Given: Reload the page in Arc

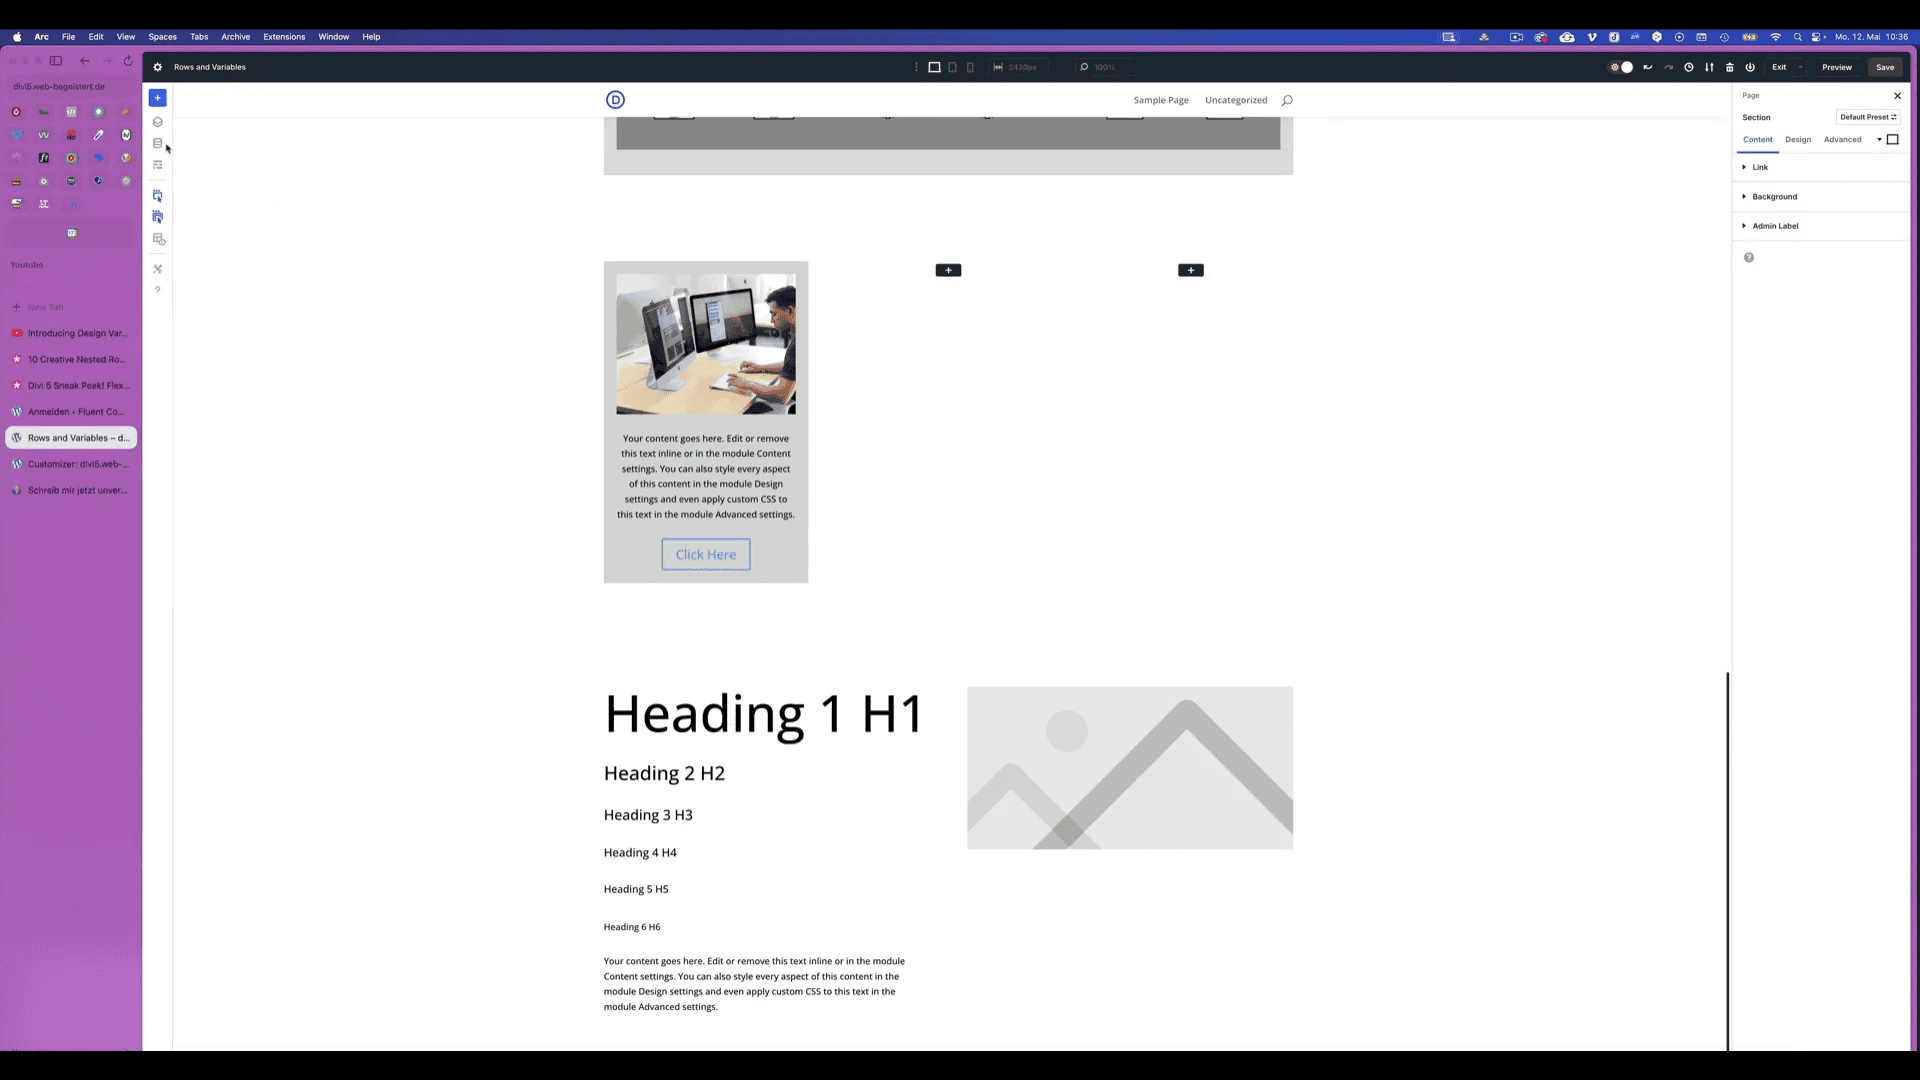Looking at the screenshot, I should coord(128,61).
